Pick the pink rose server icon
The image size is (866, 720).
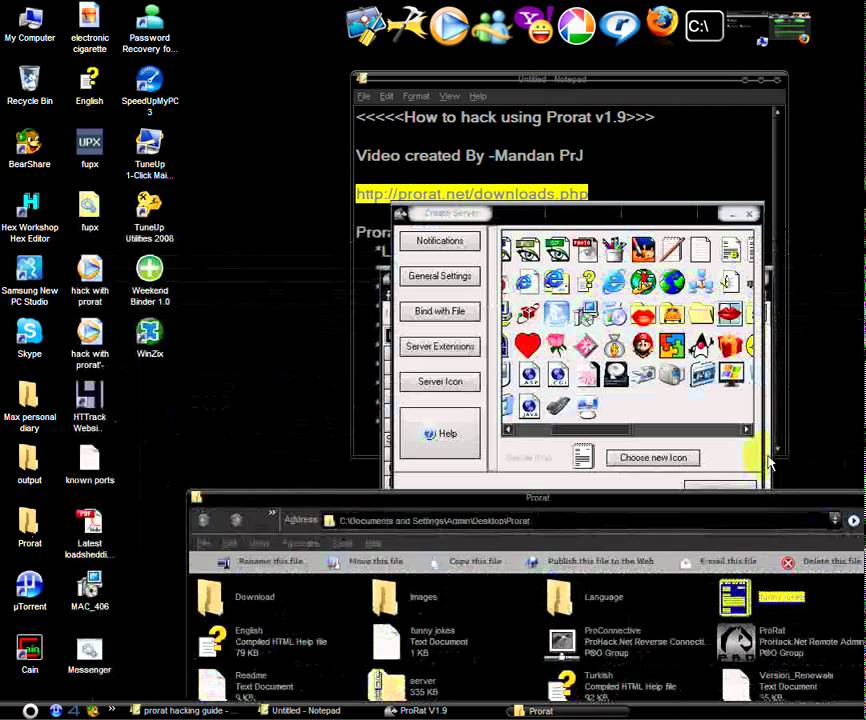tap(557, 345)
